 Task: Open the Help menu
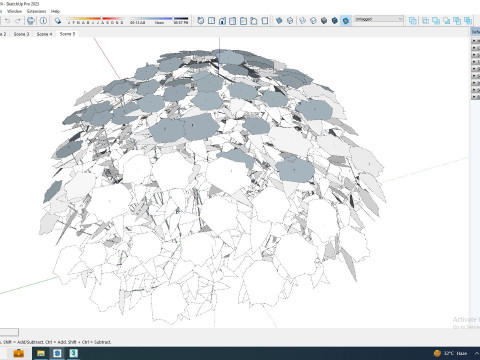click(55, 11)
